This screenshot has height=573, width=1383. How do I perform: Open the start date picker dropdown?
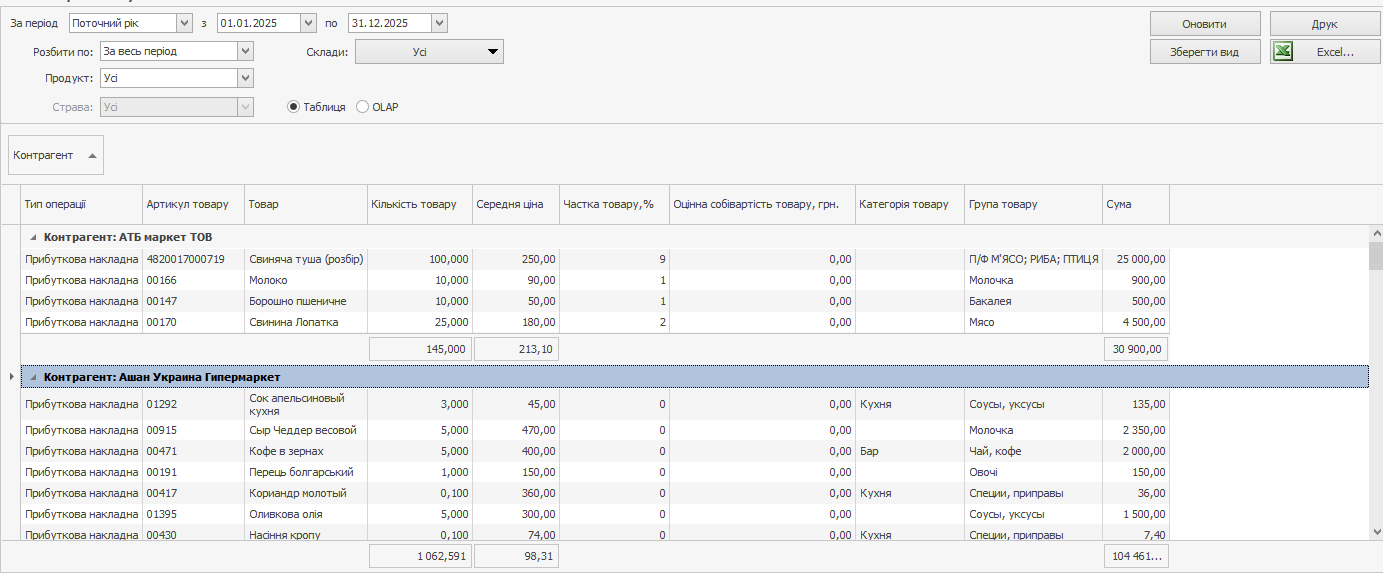click(x=309, y=23)
